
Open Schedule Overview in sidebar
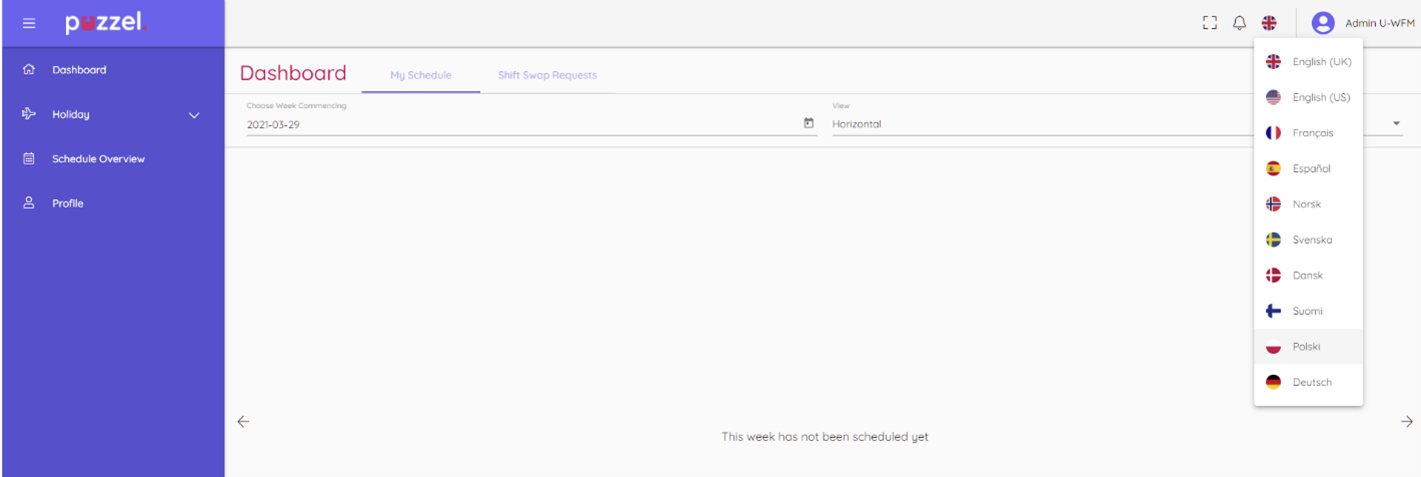tap(98, 159)
